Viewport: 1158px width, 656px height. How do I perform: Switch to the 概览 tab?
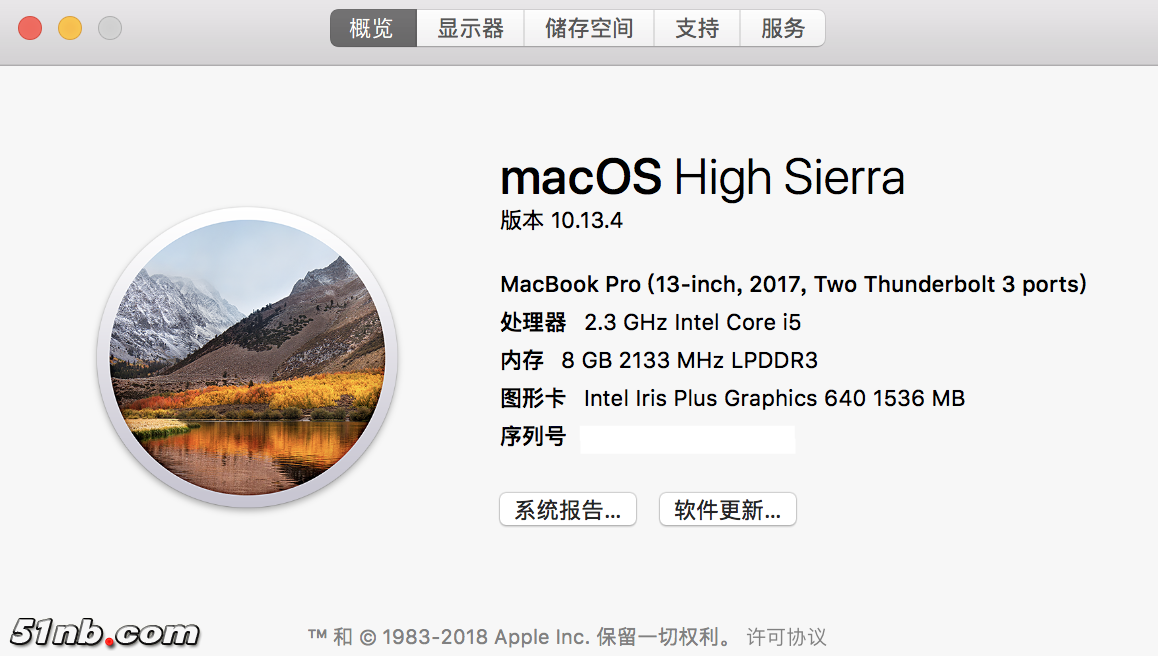[372, 29]
